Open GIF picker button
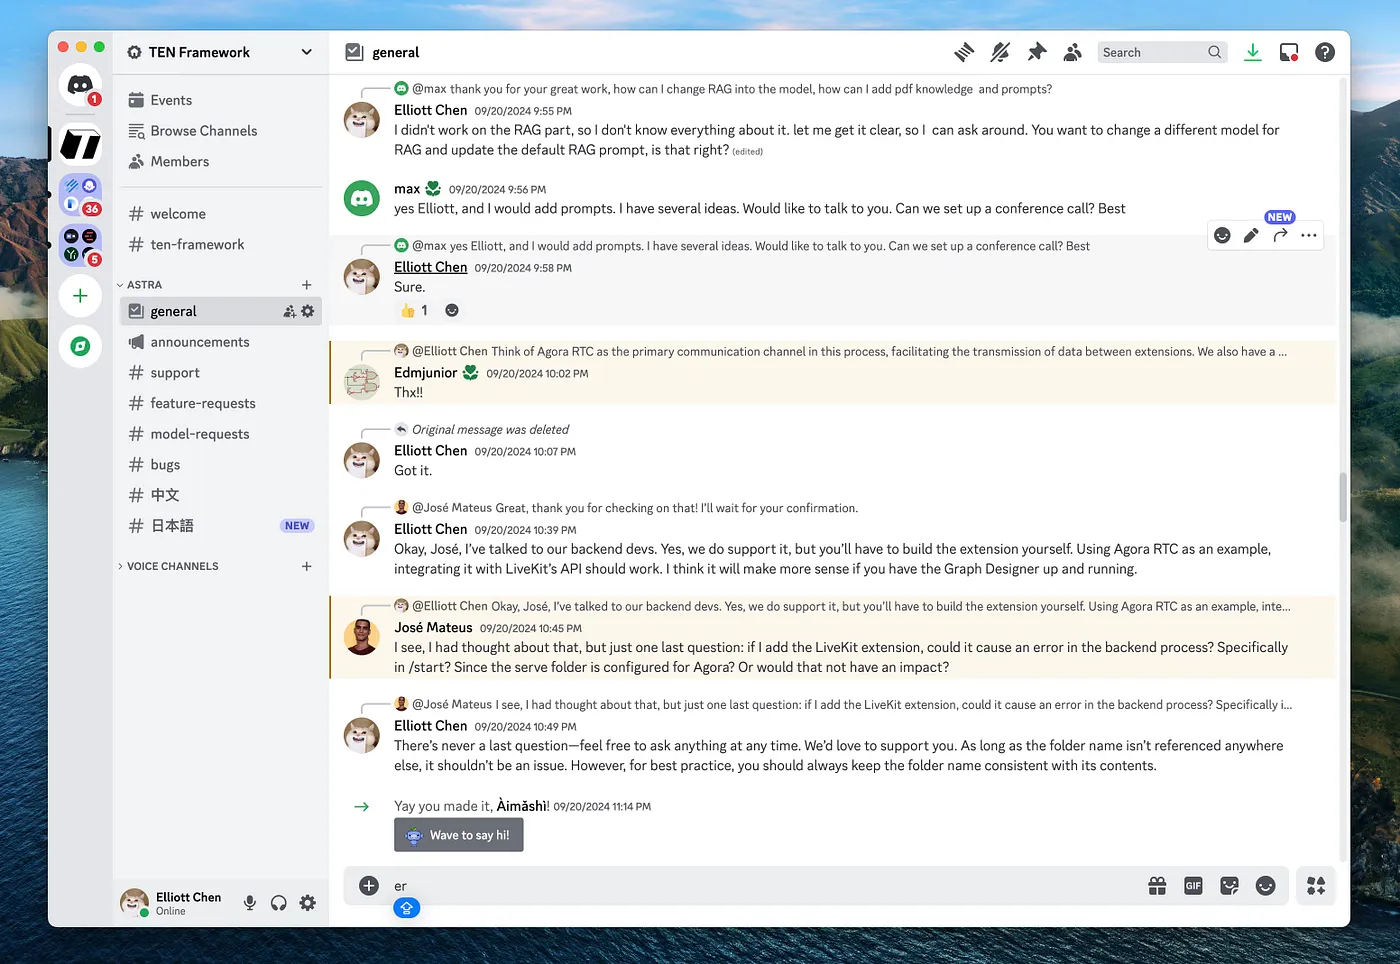This screenshot has width=1400, height=964. [x=1193, y=886]
